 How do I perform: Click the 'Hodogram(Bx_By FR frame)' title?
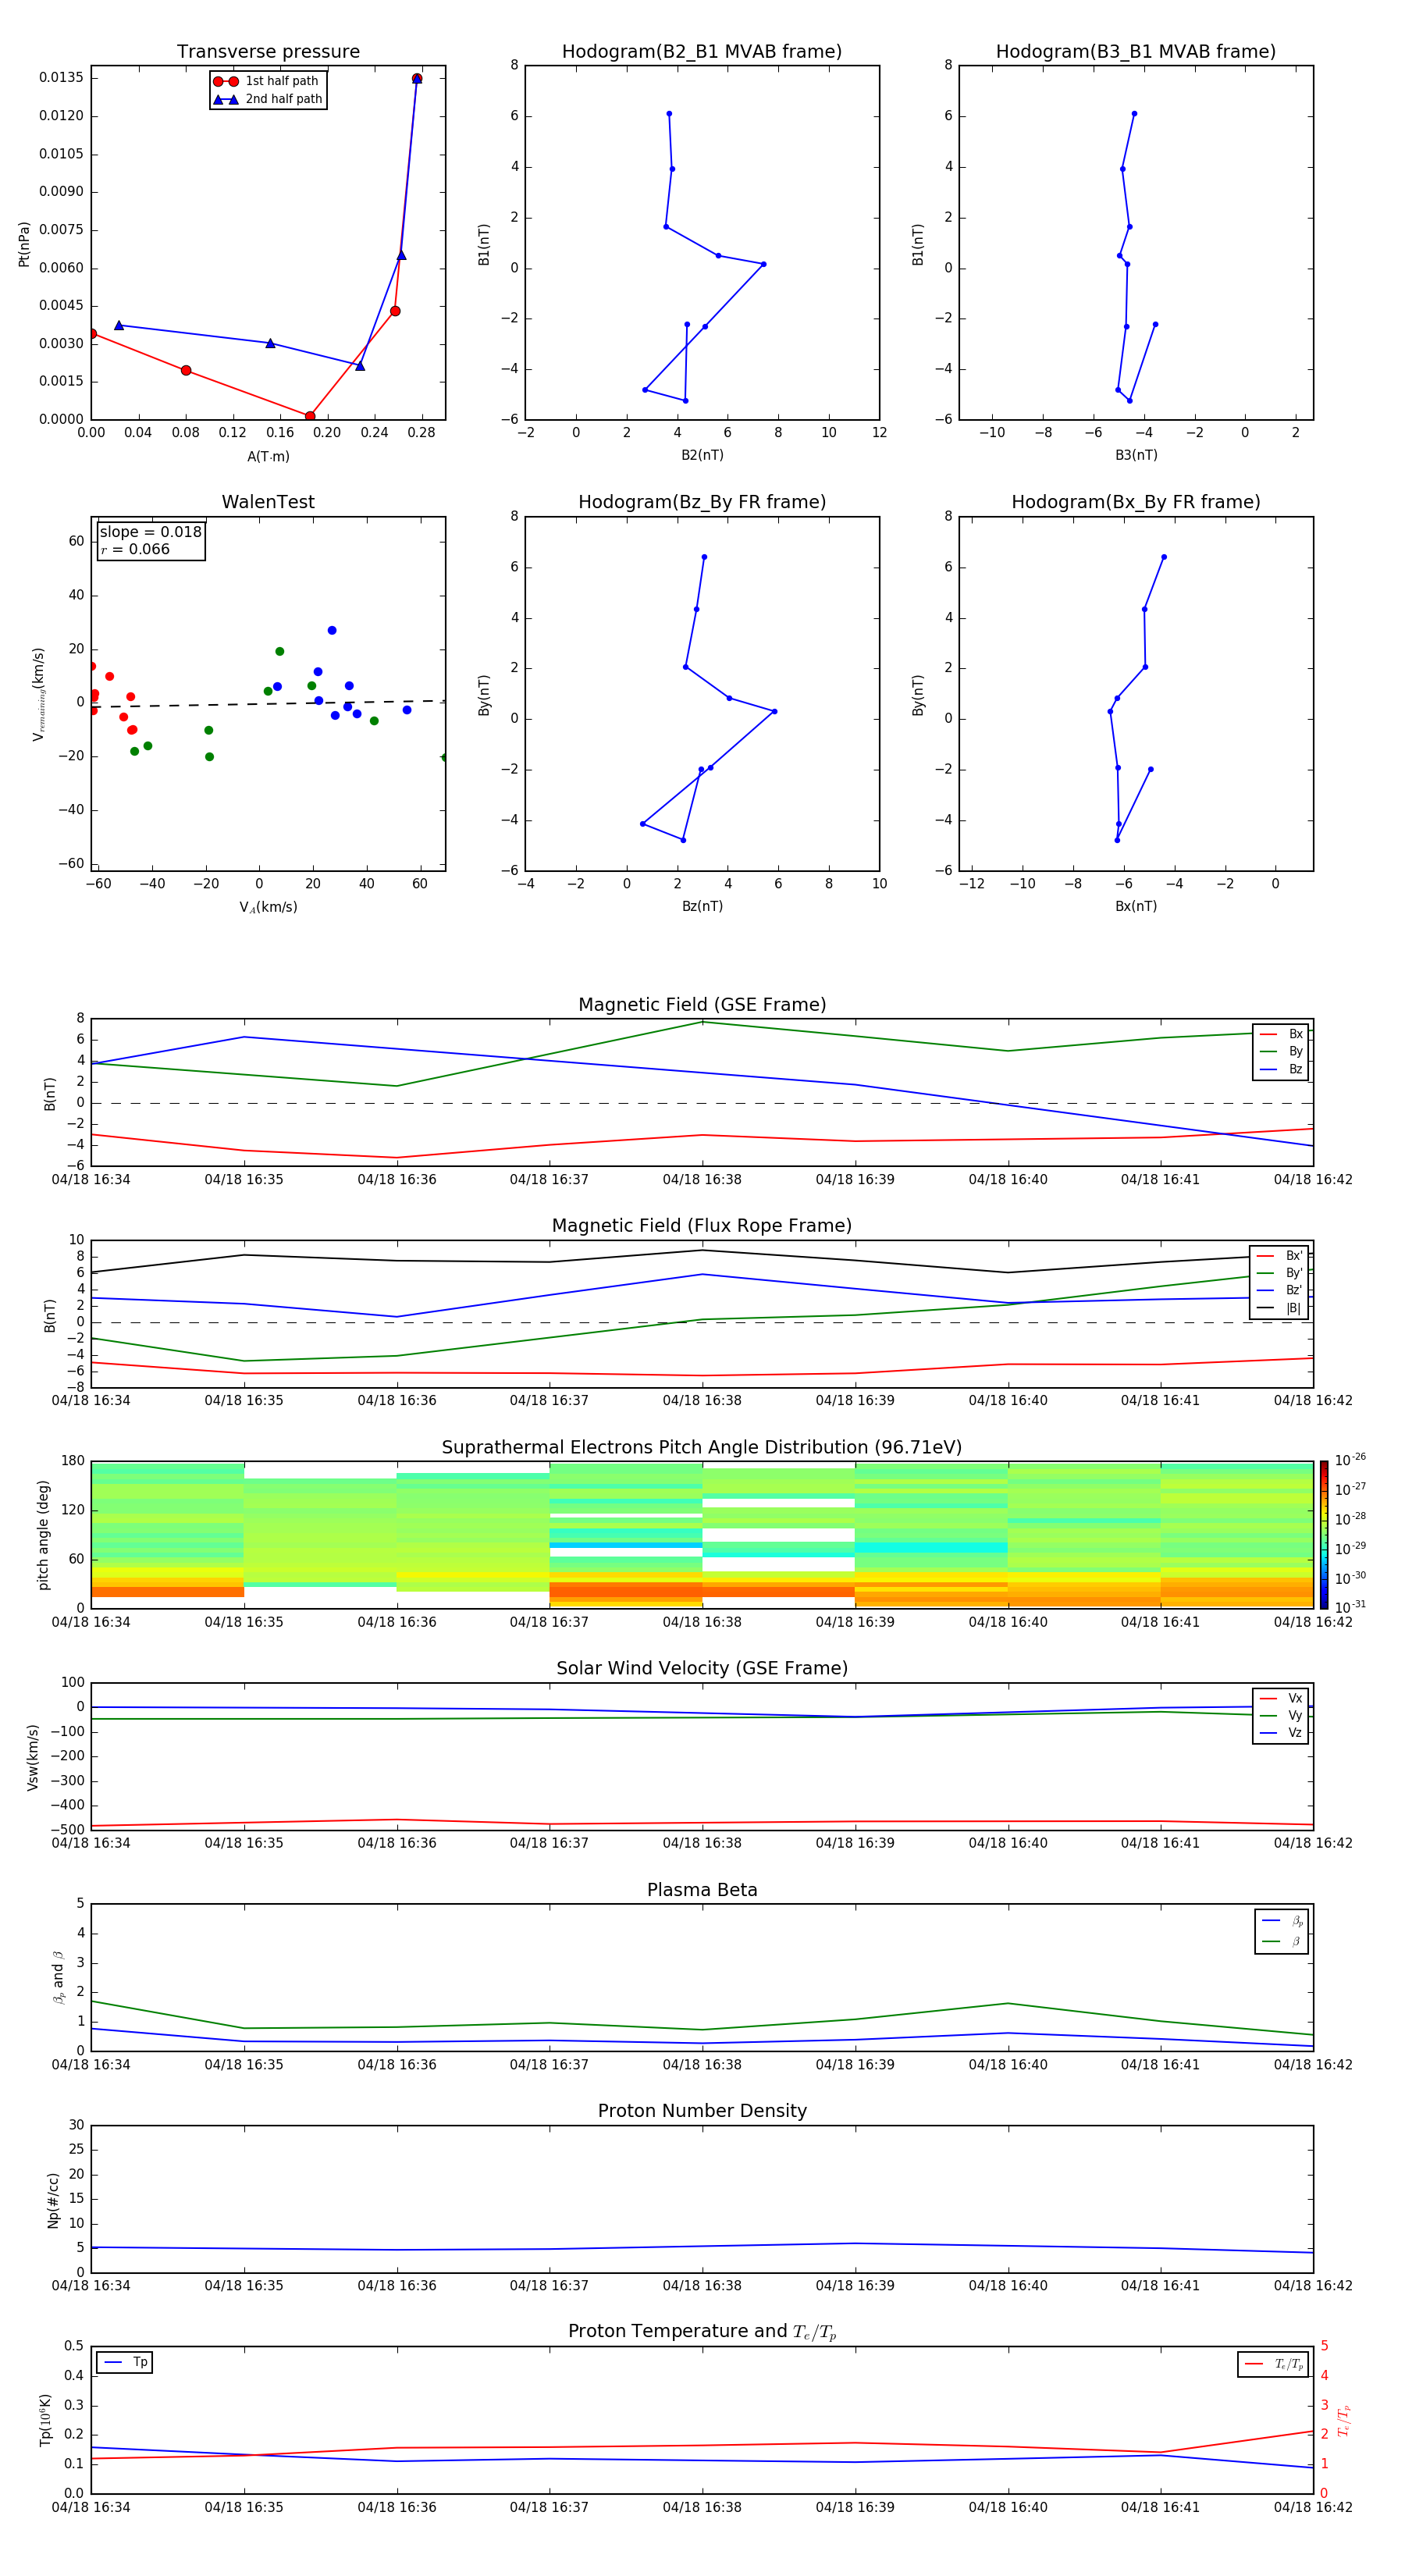pyautogui.click(x=1136, y=502)
